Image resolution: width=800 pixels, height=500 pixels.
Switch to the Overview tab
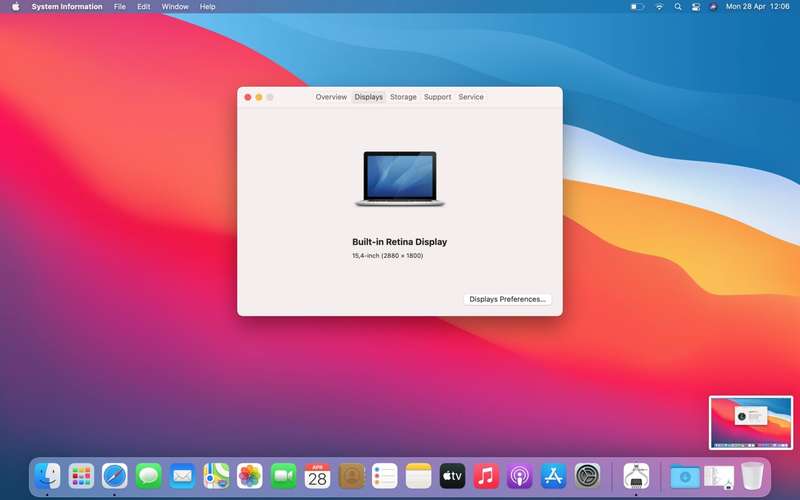(x=331, y=97)
